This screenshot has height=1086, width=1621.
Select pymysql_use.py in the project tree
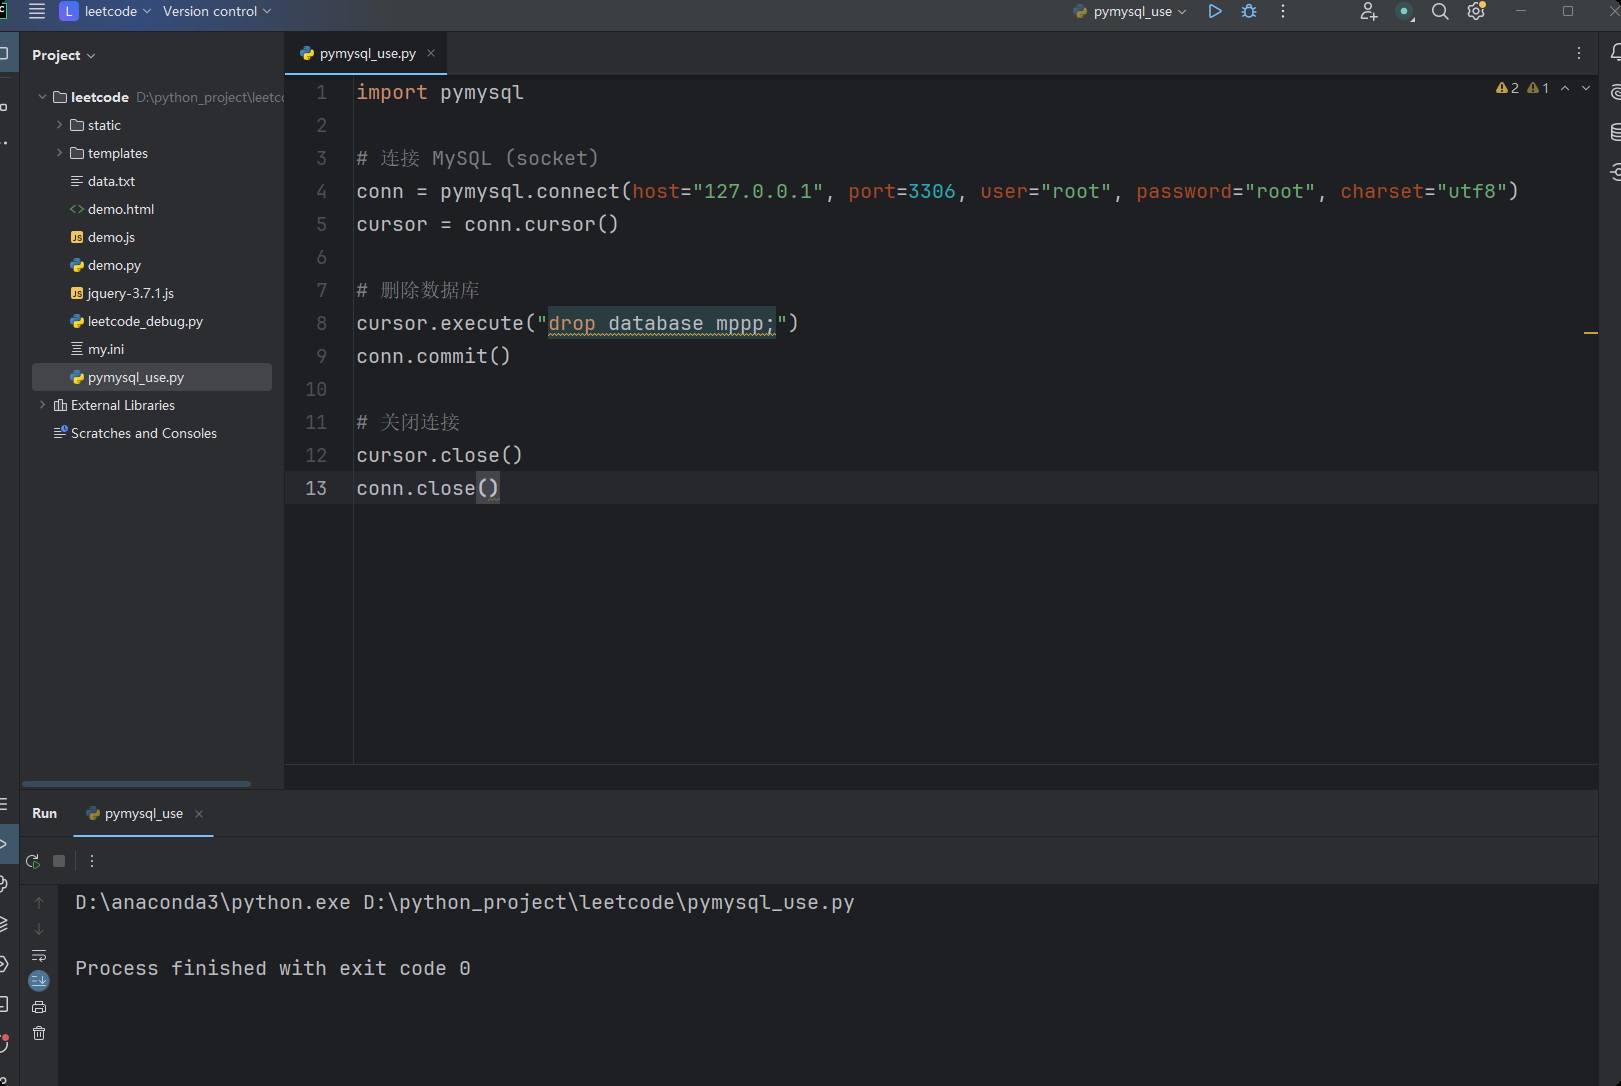coord(152,377)
